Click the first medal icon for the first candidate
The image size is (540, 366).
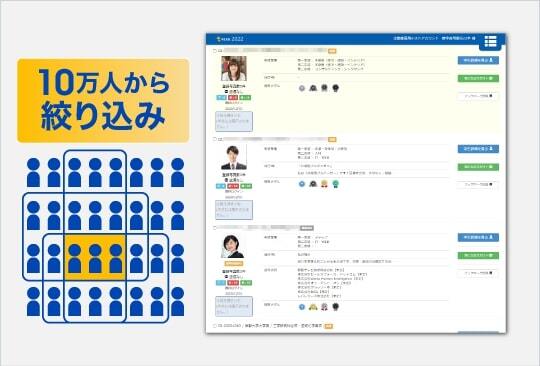click(302, 88)
